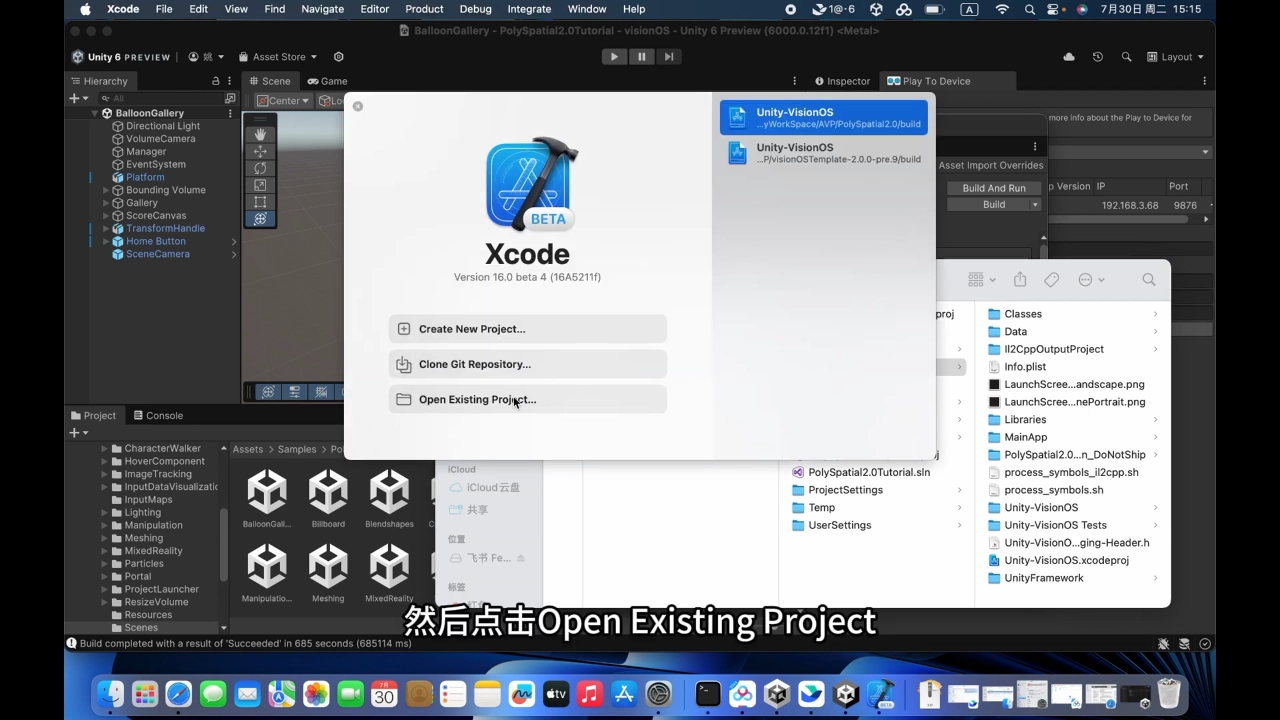Viewport: 1280px width, 720px height.
Task: Select the Move tool in Scene toolbar
Action: coord(260,151)
